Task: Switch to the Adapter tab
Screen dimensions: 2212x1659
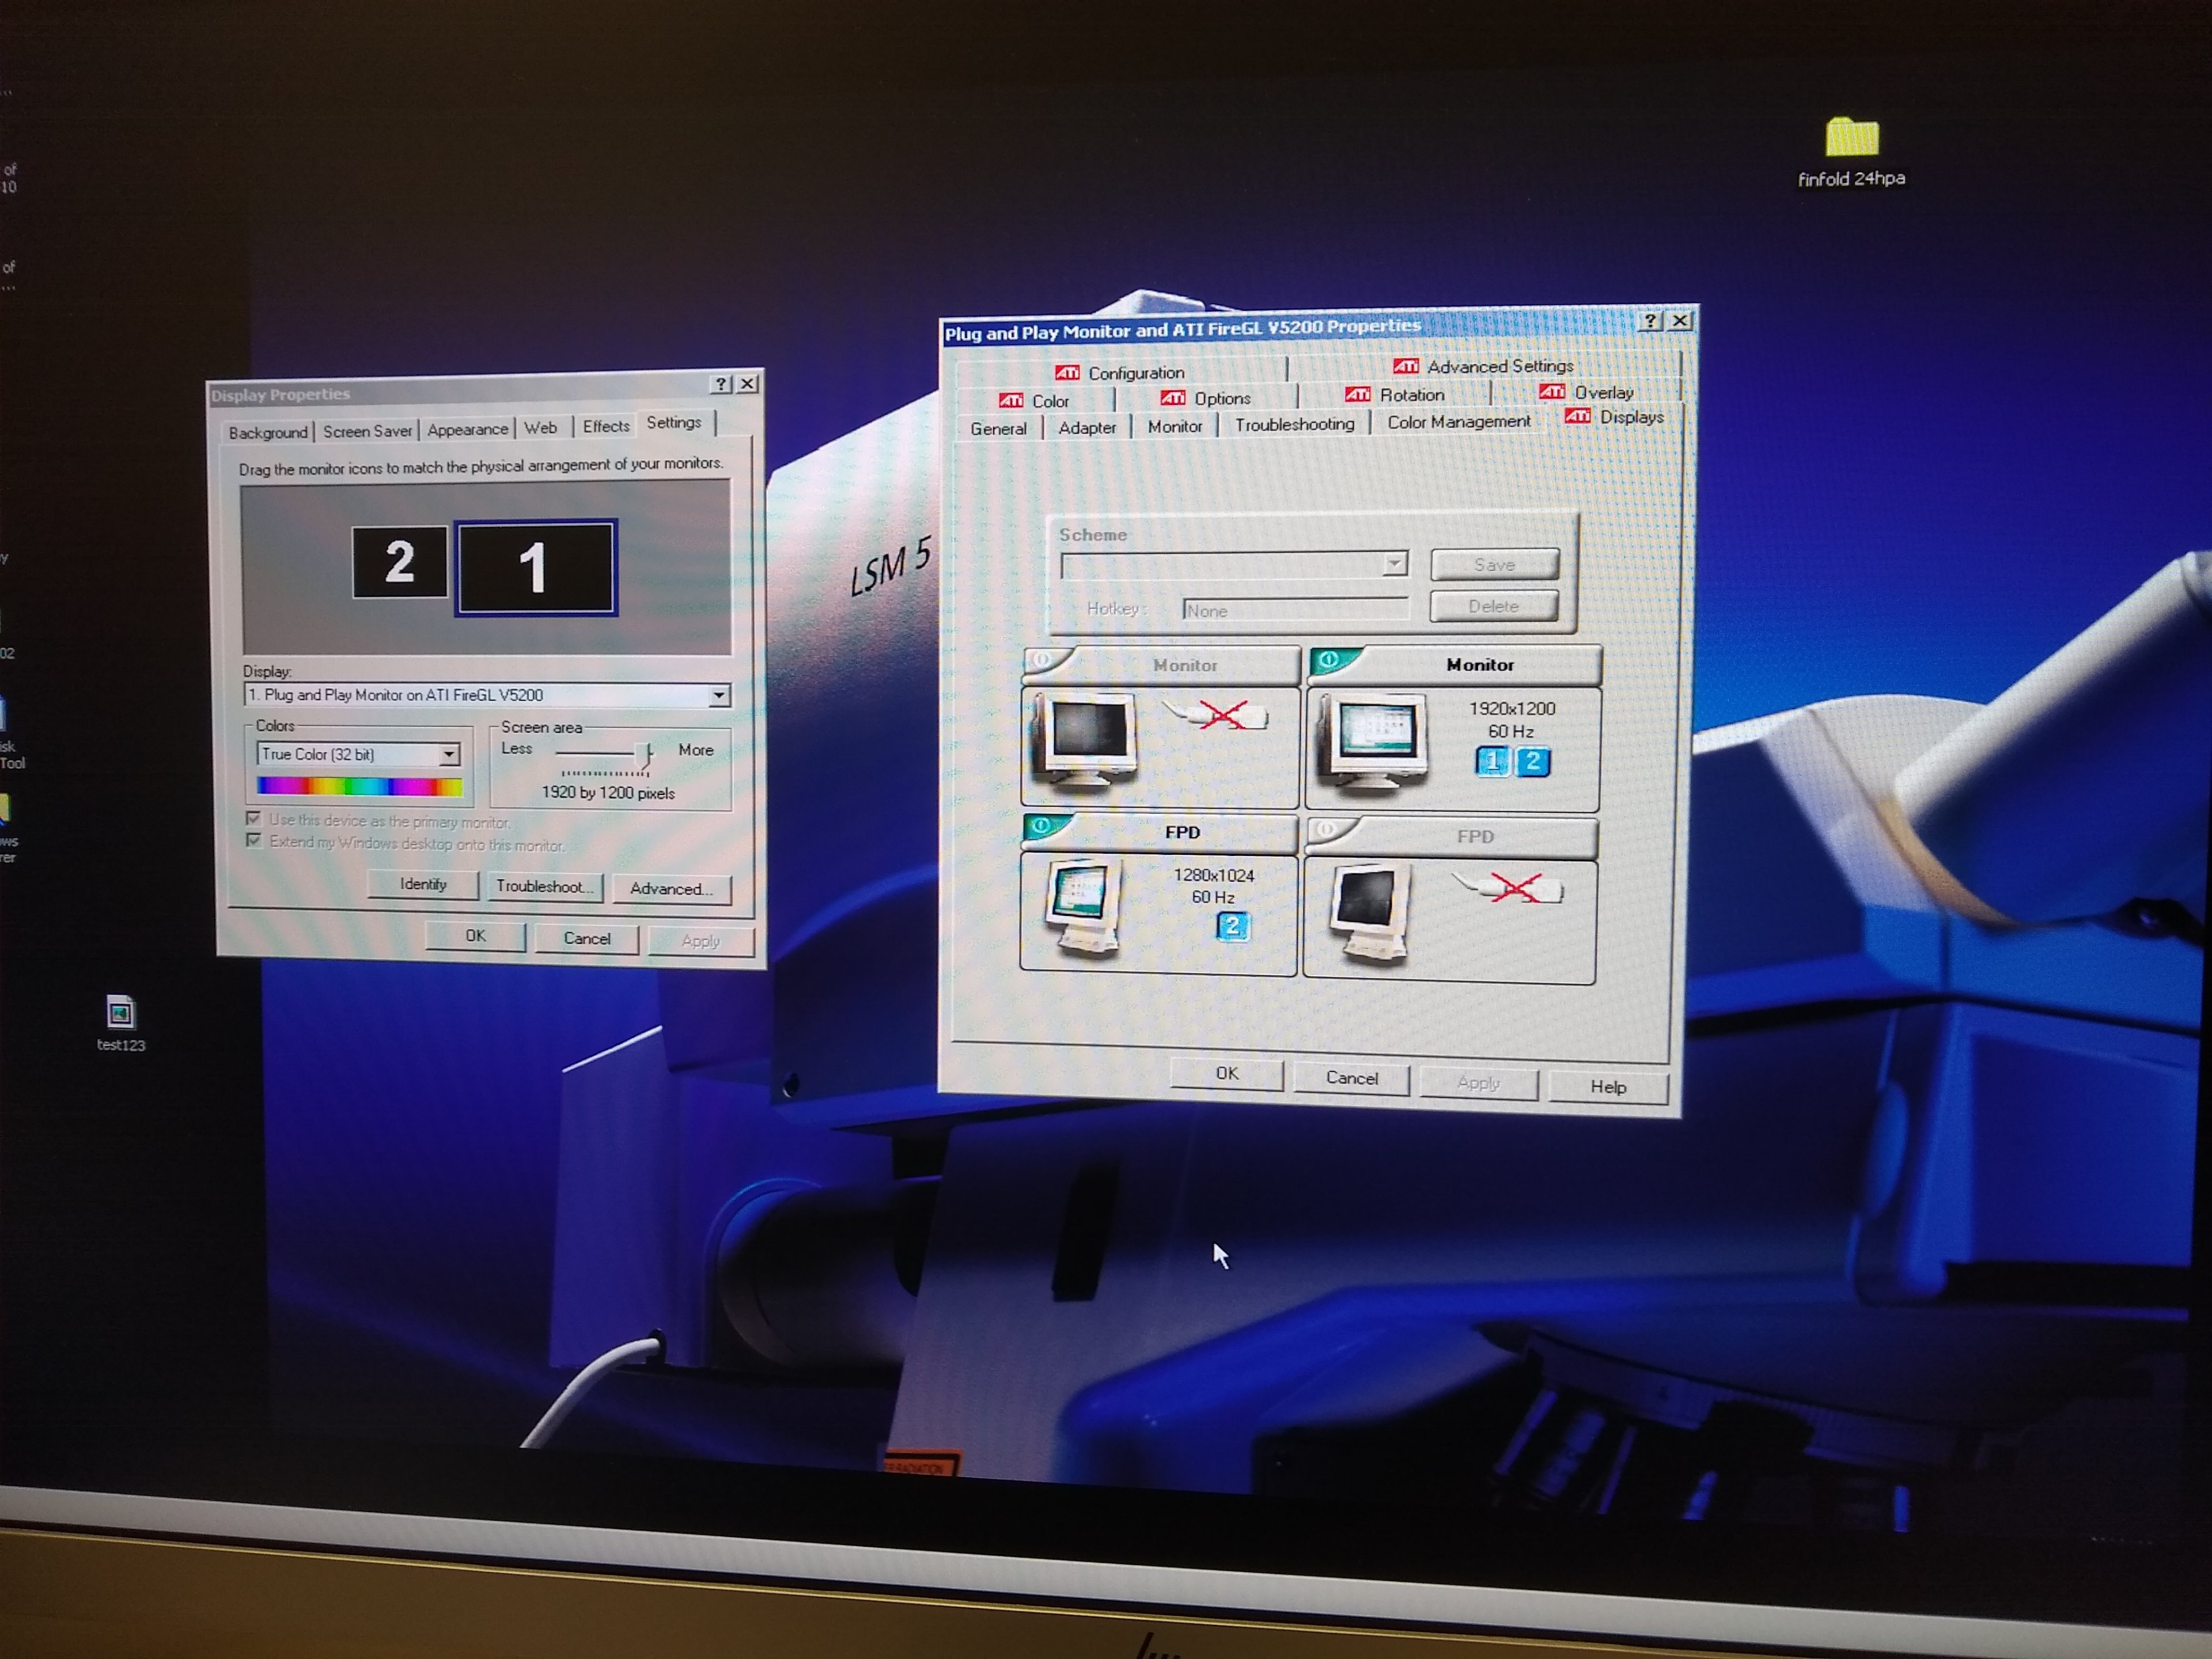Action: [1087, 428]
